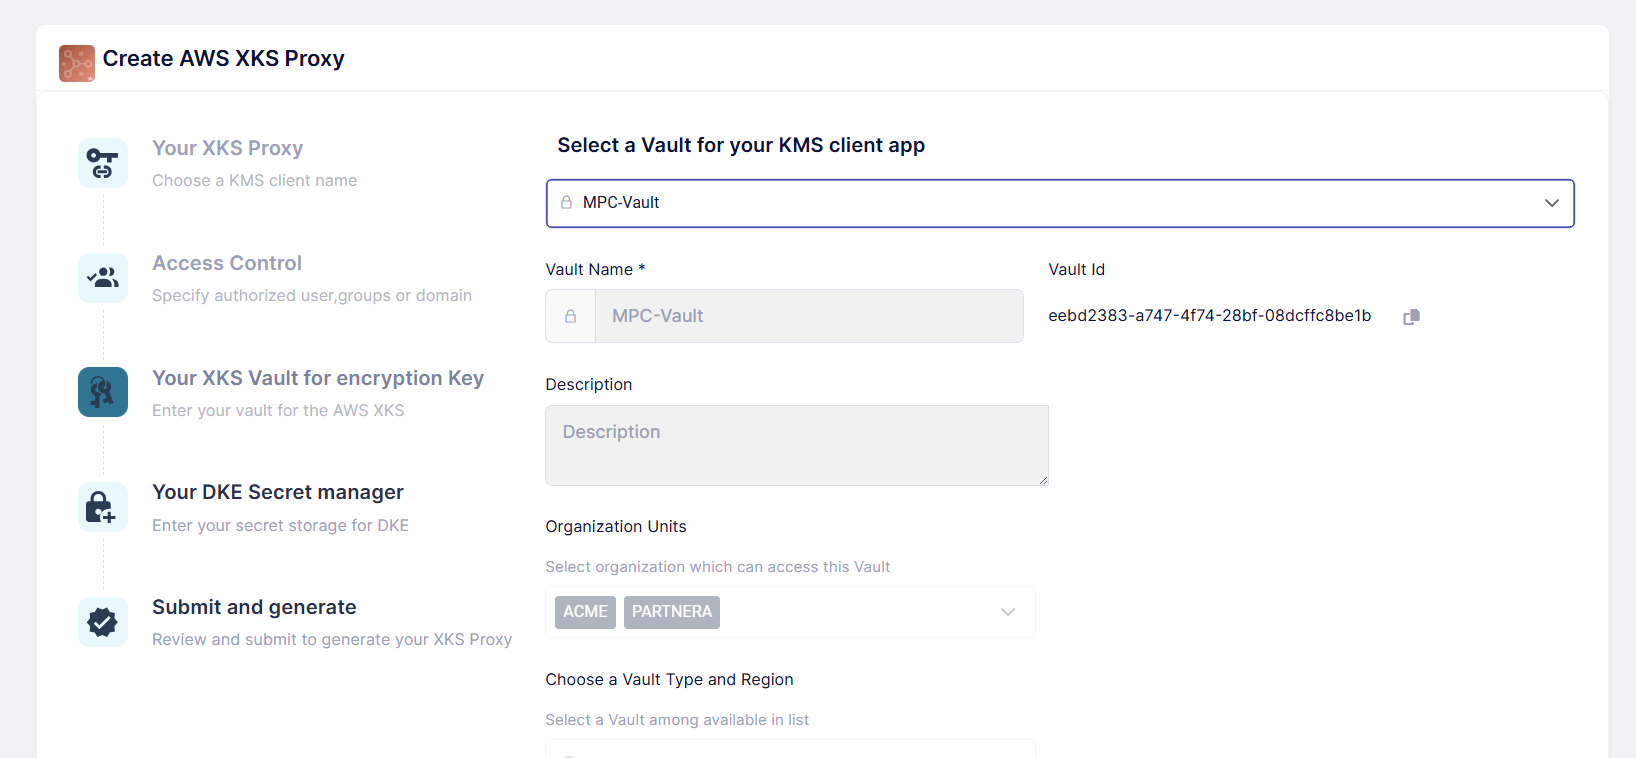Go to Your XKS Proxy step
This screenshot has width=1636, height=758.
click(227, 148)
